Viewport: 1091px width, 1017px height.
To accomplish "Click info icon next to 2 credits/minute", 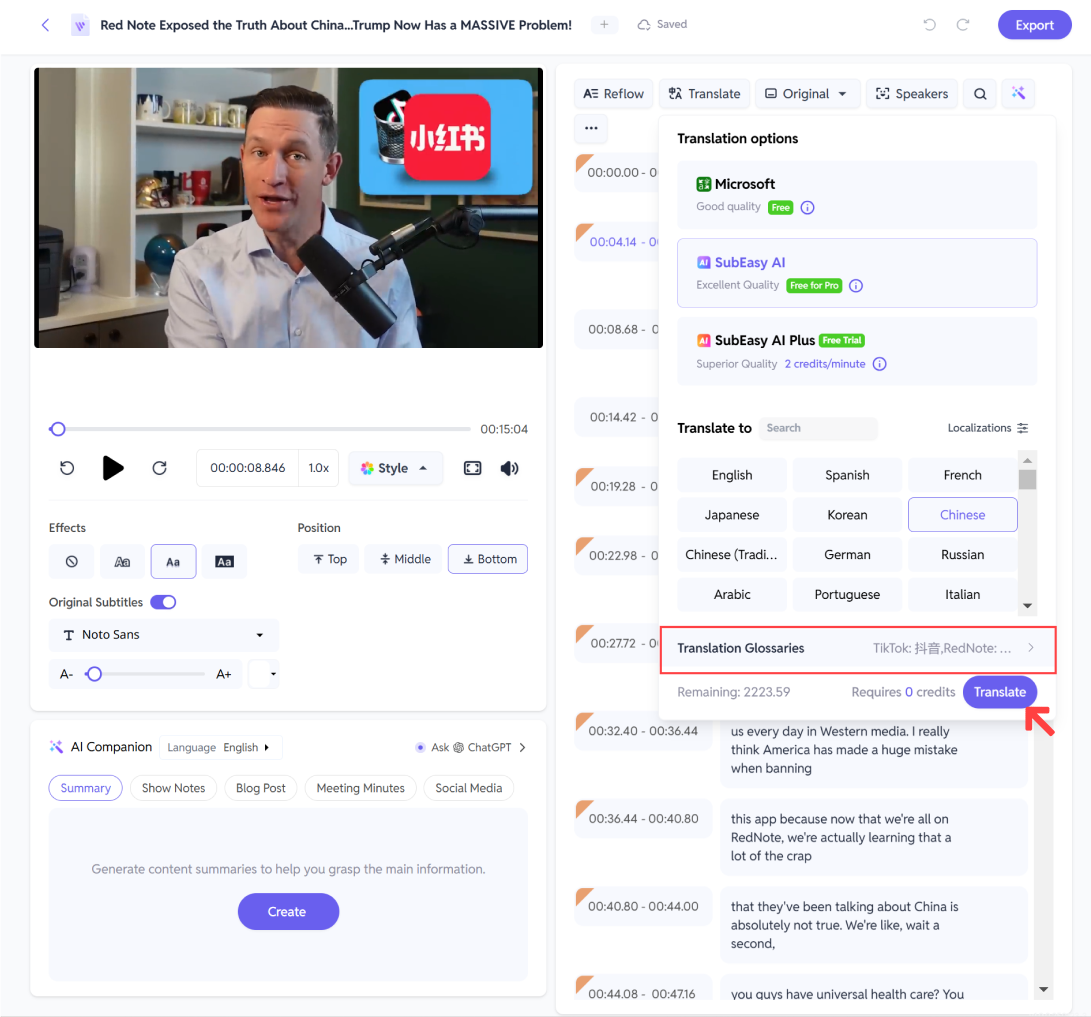I will pos(879,364).
